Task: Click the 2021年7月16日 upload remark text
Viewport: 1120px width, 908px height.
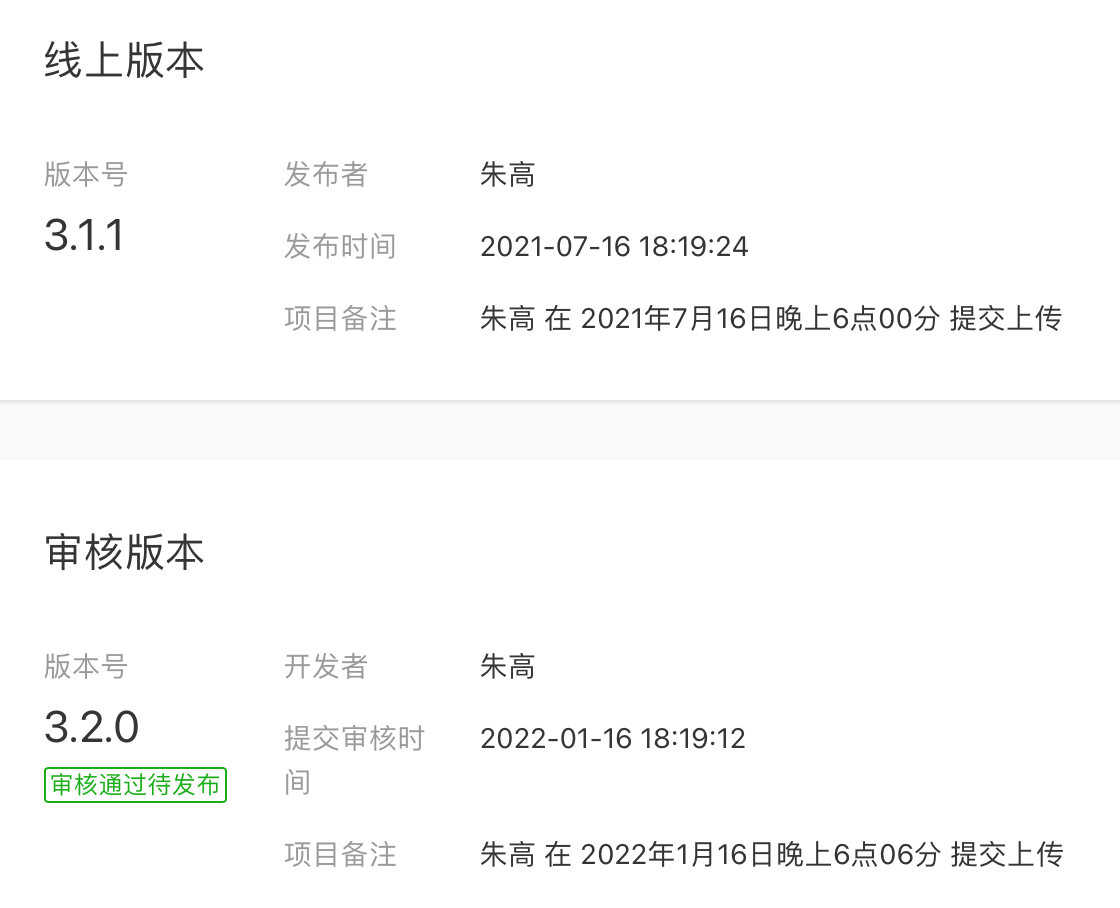Action: coord(770,319)
